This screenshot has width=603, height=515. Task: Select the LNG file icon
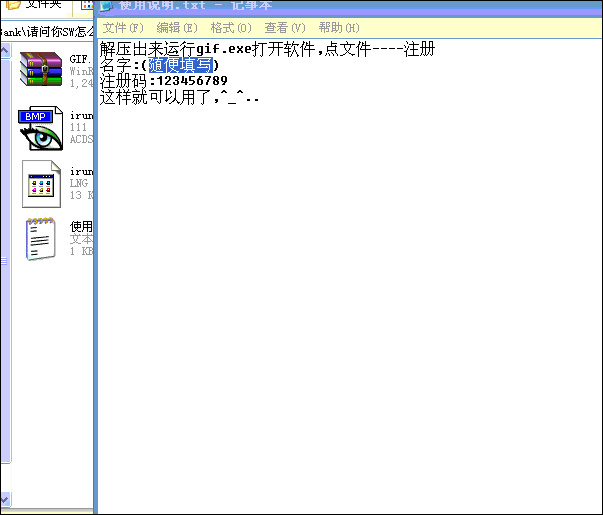pyautogui.click(x=41, y=184)
